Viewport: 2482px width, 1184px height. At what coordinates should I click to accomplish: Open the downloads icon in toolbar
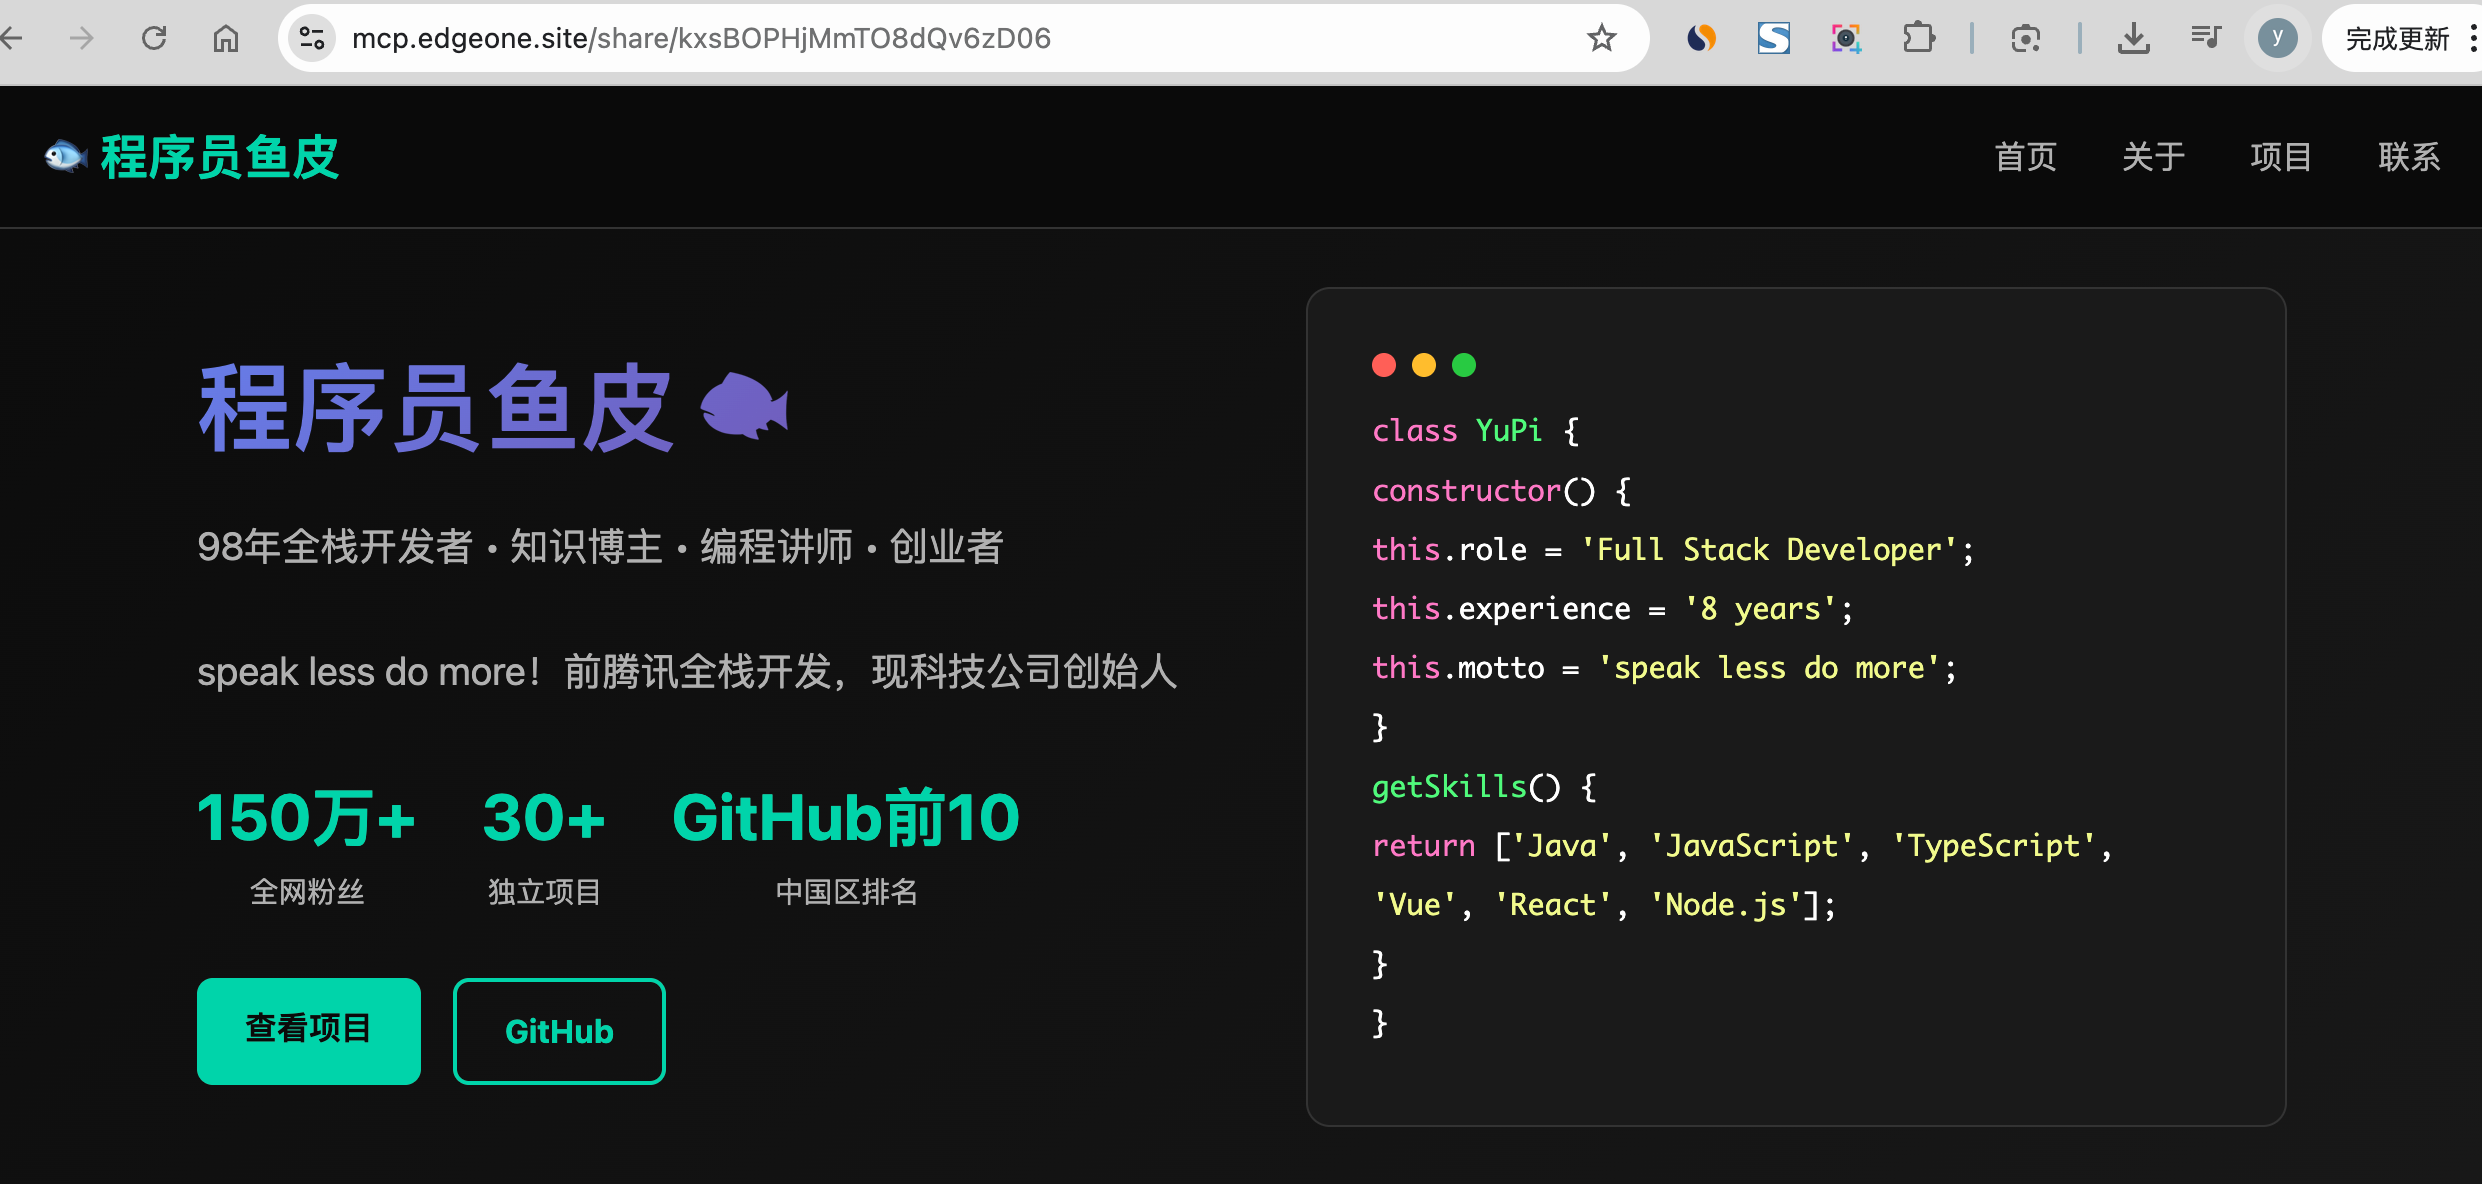coord(2133,38)
